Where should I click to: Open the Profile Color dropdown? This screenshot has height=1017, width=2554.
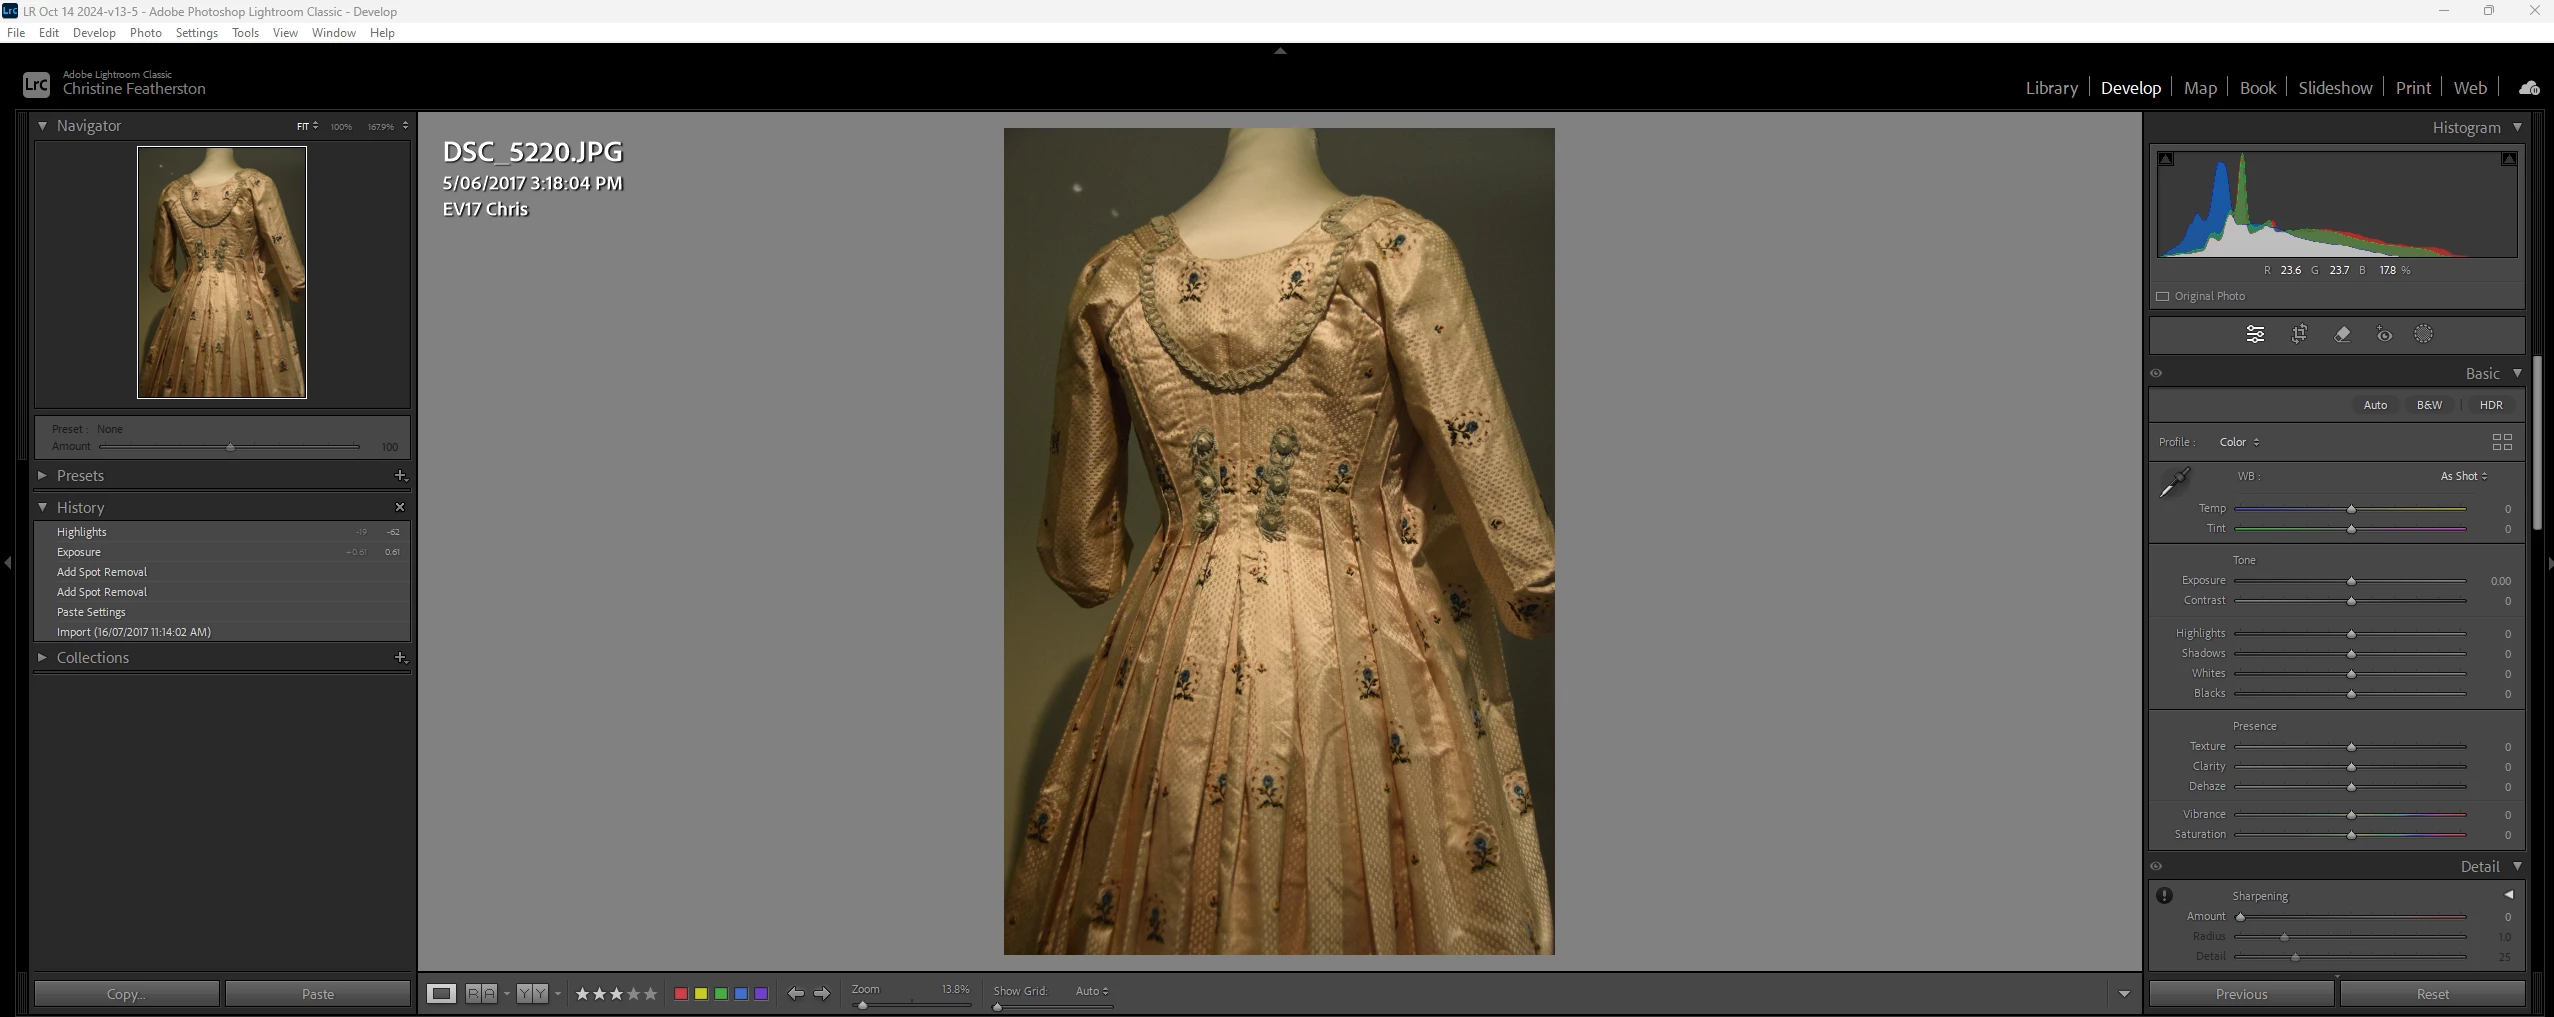[2239, 442]
